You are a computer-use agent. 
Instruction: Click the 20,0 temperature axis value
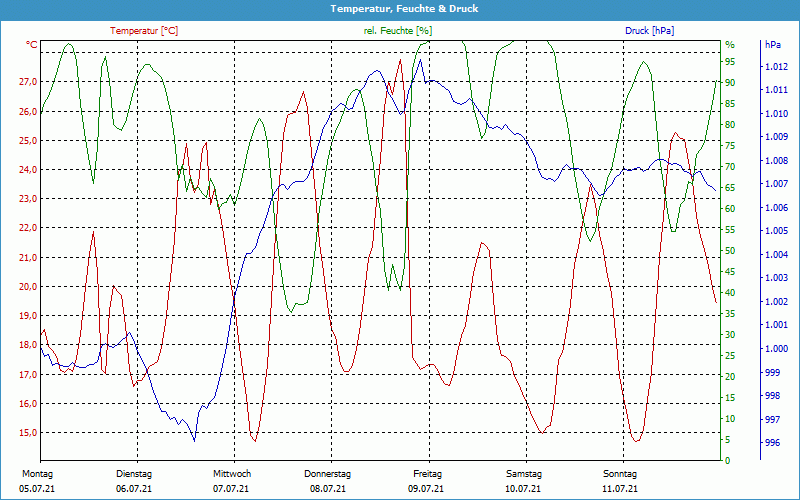point(28,286)
